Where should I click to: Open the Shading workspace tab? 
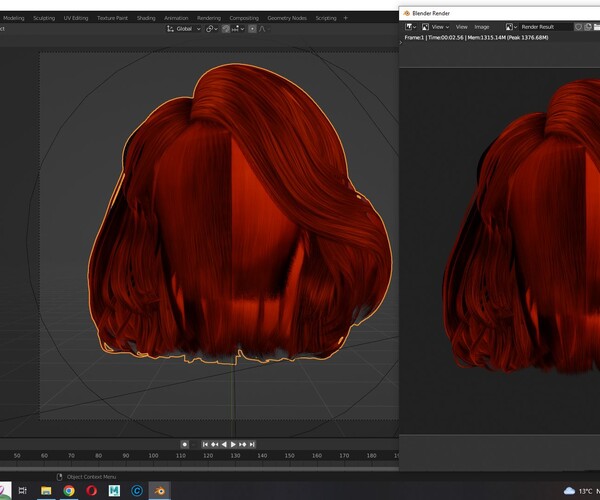pyautogui.click(x=146, y=18)
